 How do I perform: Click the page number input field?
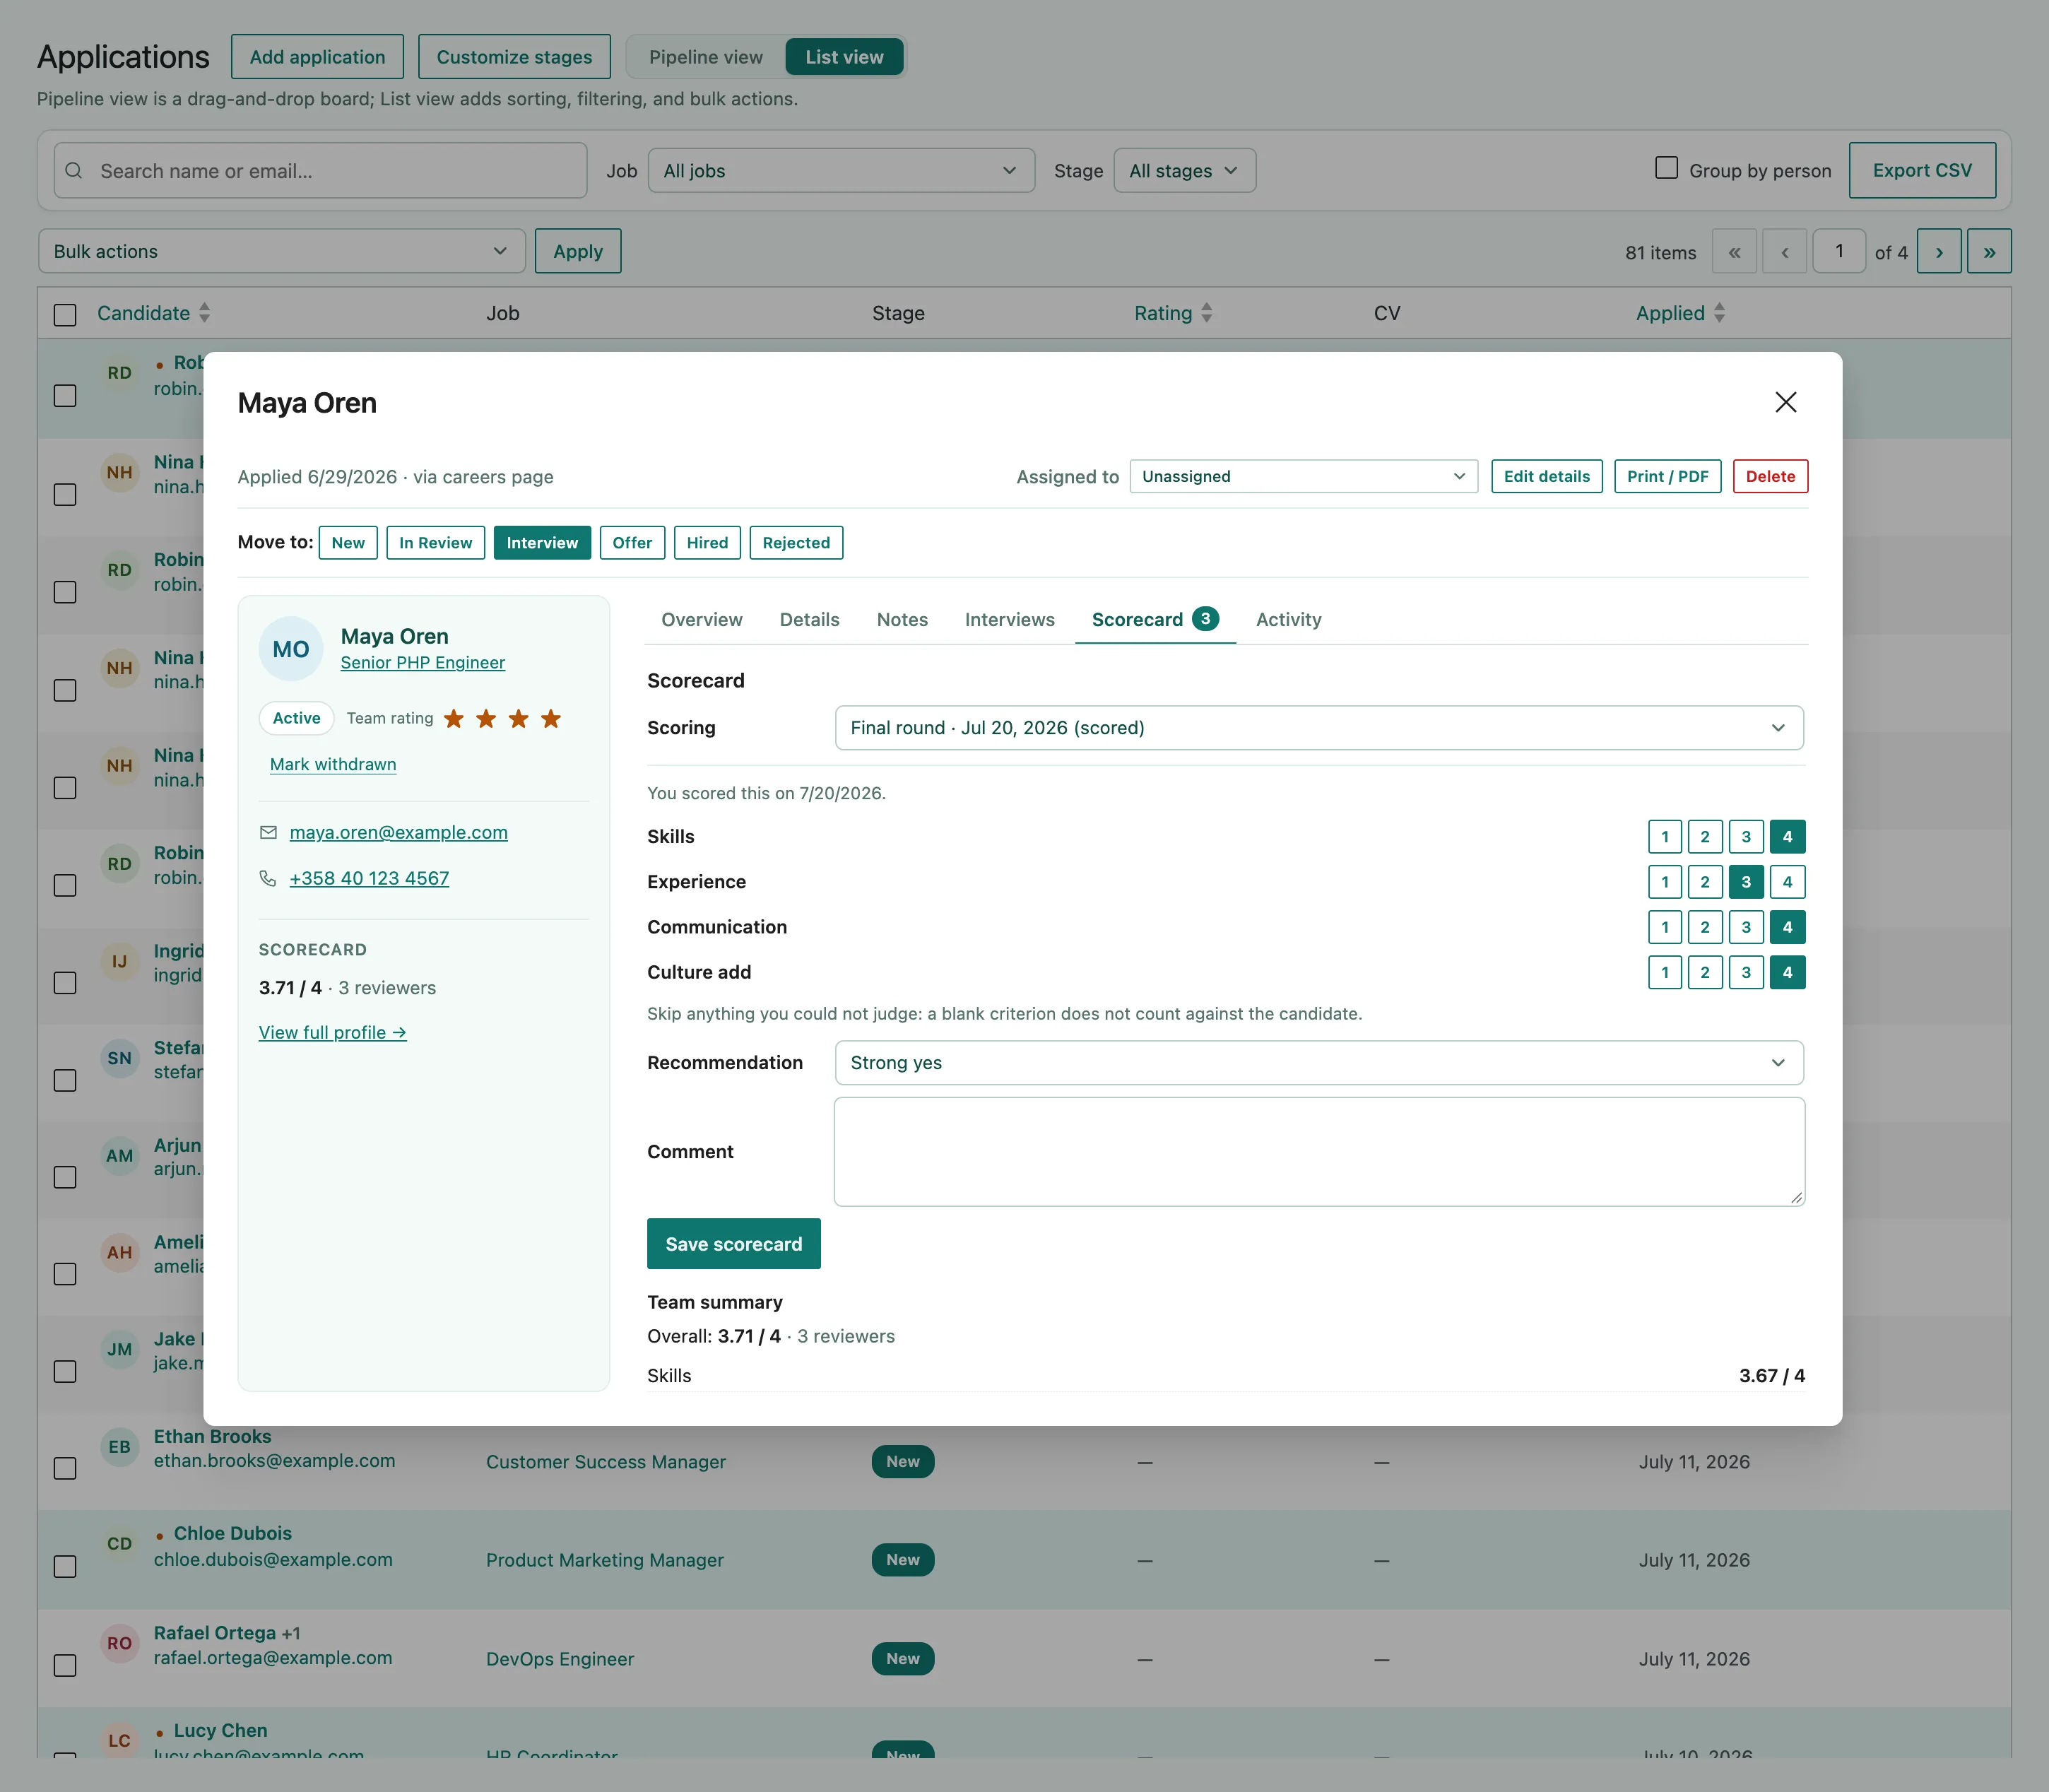click(x=1839, y=252)
